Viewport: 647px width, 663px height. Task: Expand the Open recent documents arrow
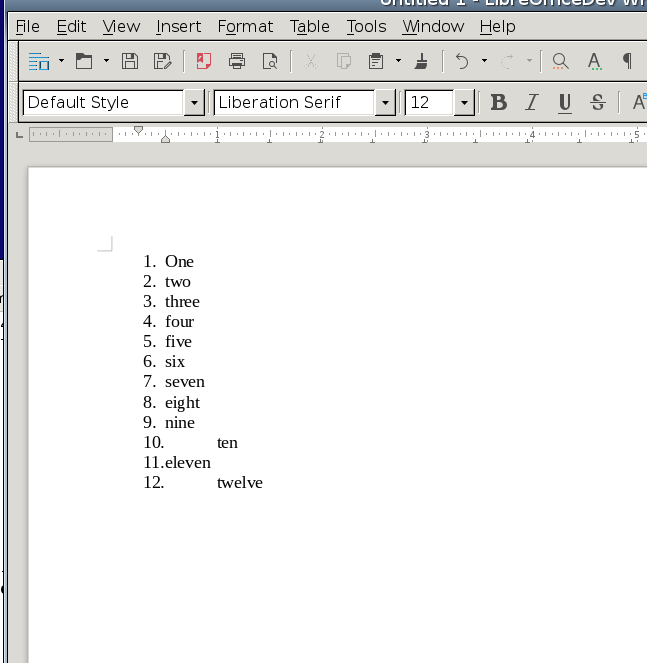(106, 61)
